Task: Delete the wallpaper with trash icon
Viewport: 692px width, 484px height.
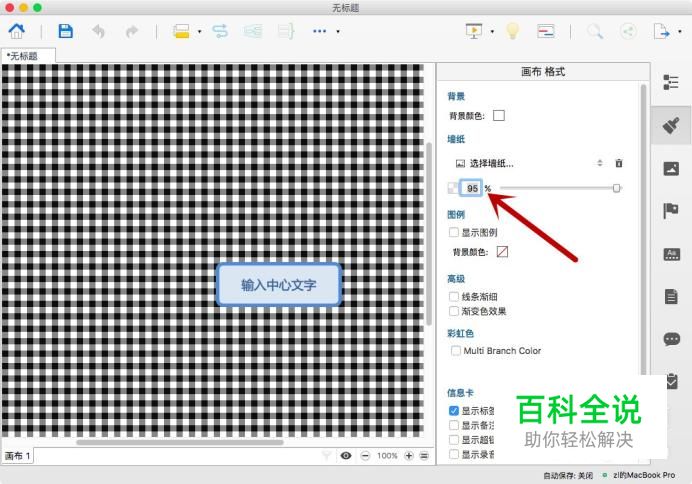Action: pos(619,163)
